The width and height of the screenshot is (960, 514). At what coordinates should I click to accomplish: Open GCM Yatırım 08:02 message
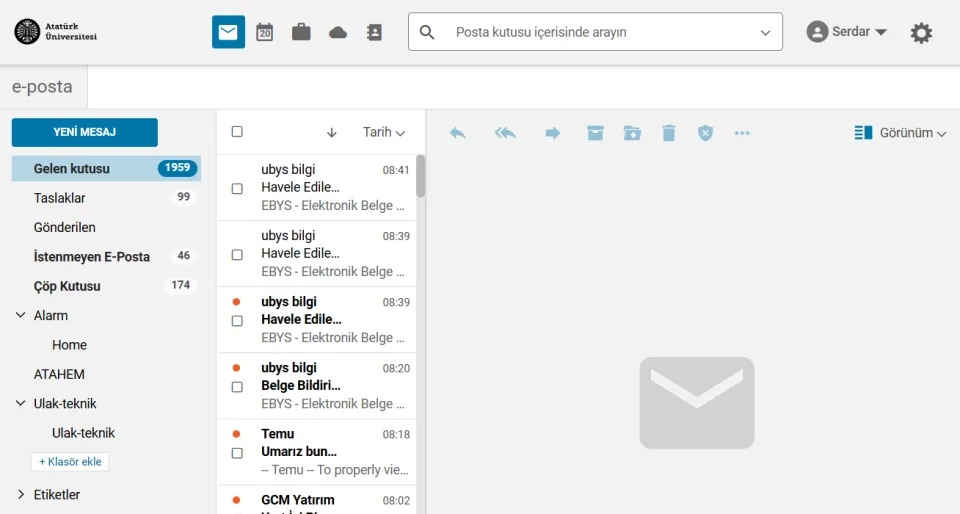tap(317, 502)
